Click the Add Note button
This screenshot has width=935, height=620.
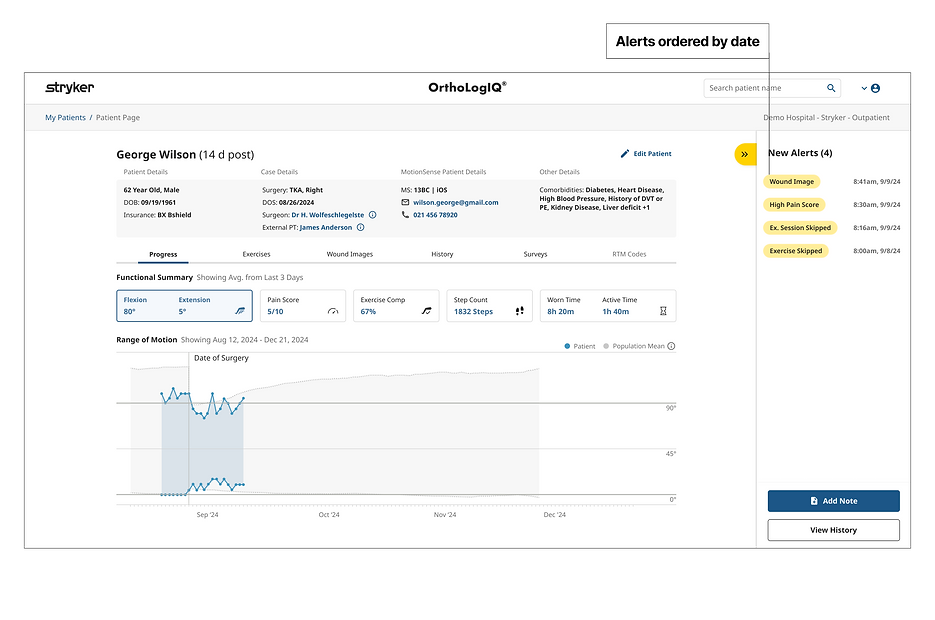point(833,501)
